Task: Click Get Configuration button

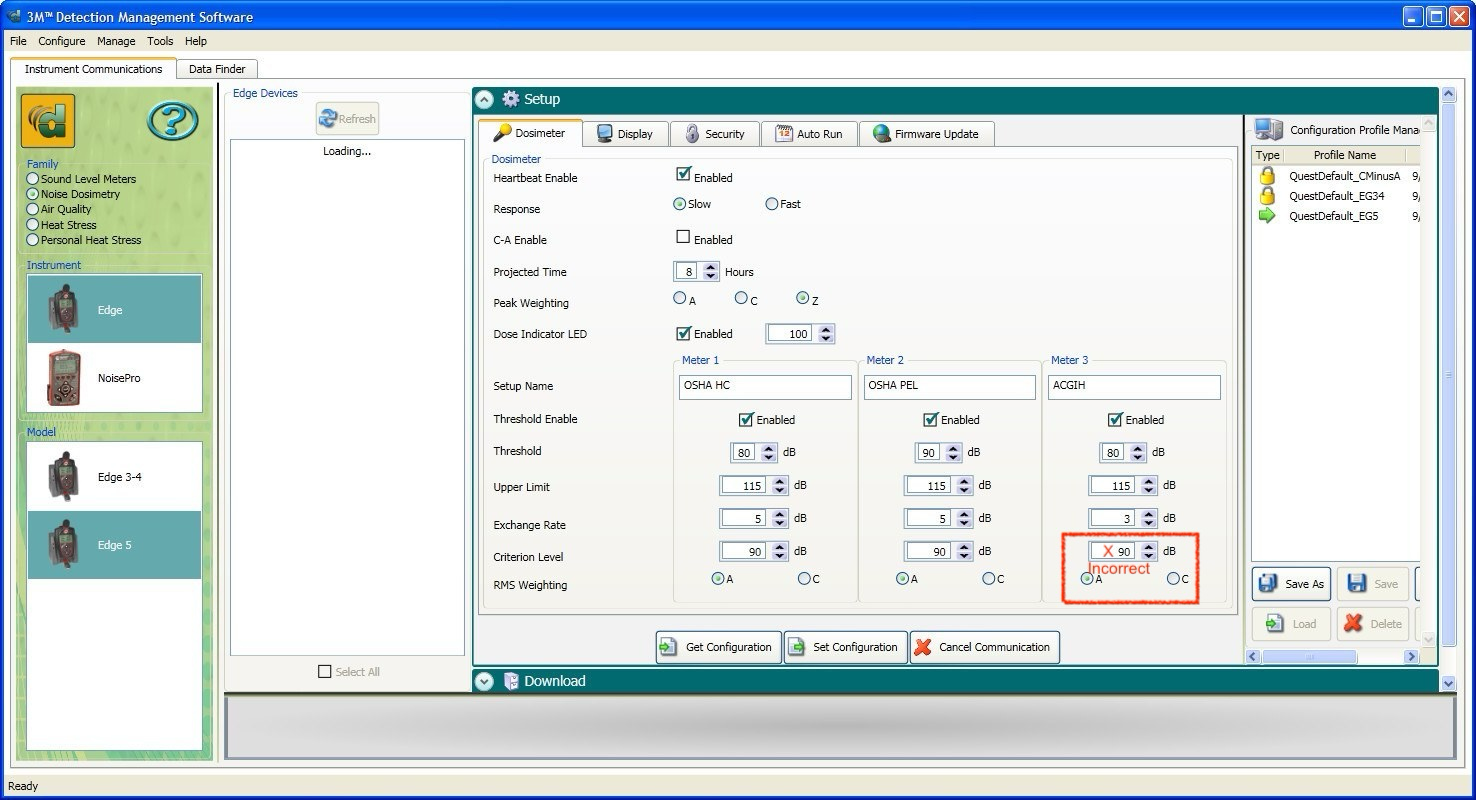Action: [718, 647]
